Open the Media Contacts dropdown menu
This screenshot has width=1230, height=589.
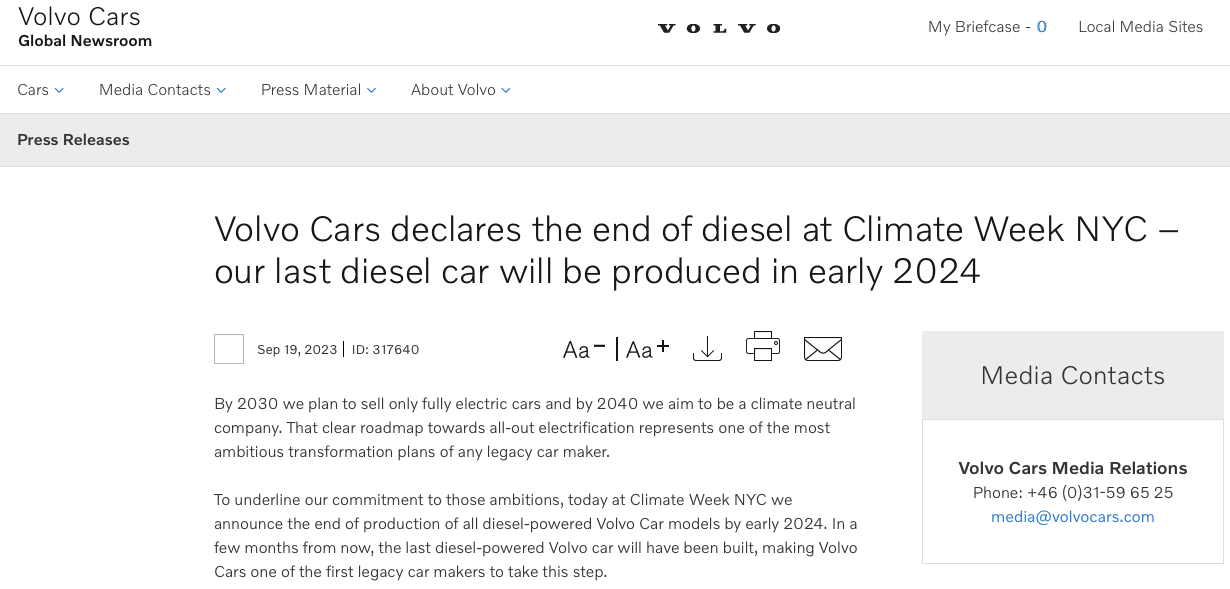162,90
